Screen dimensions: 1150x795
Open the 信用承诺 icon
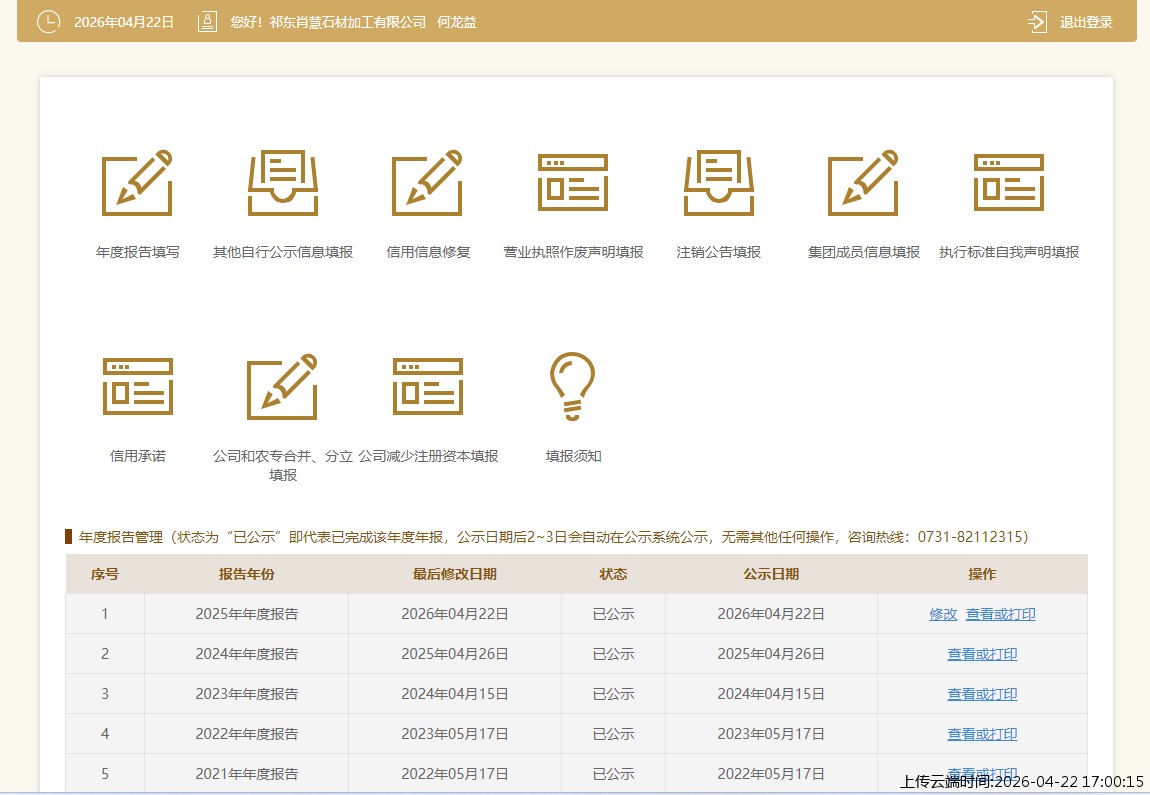[x=137, y=387]
